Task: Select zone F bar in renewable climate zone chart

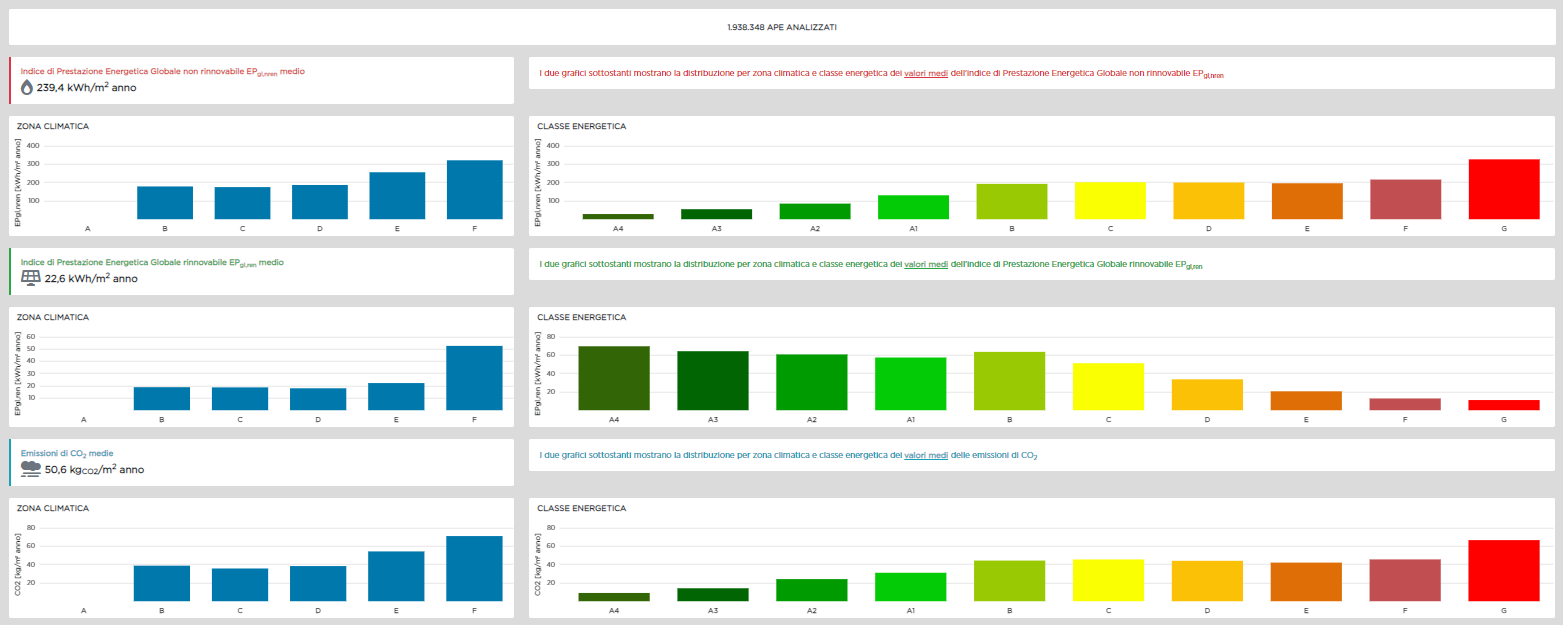Action: 474,378
